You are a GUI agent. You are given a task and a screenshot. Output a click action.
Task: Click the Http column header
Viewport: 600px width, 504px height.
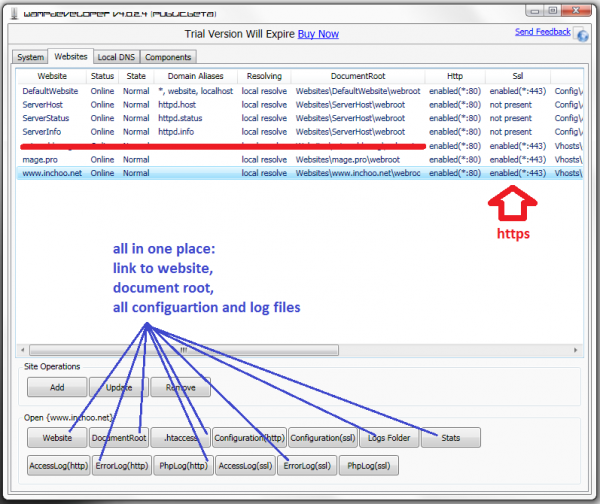click(455, 76)
